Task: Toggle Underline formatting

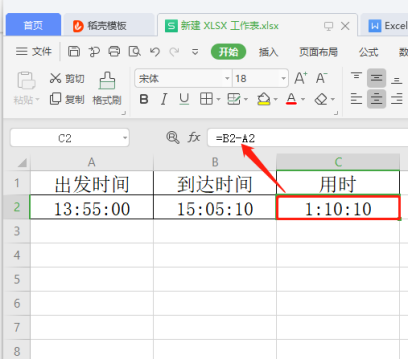Action: pyautogui.click(x=184, y=99)
